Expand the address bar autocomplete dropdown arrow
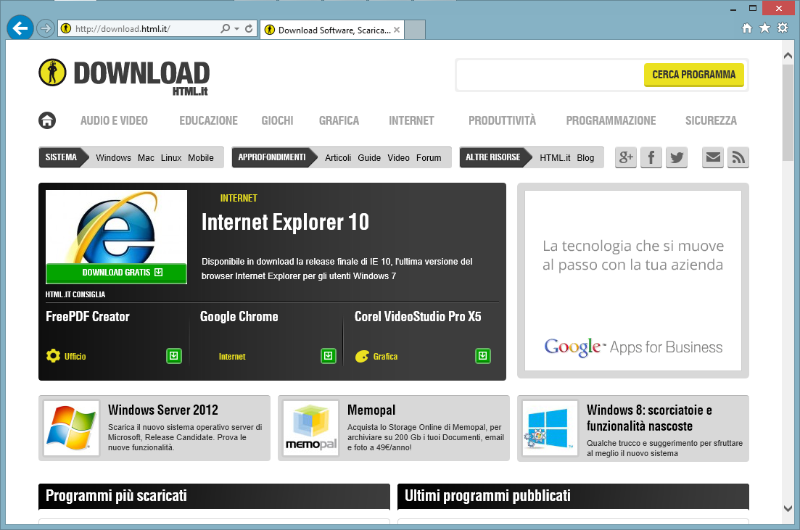 pos(237,29)
